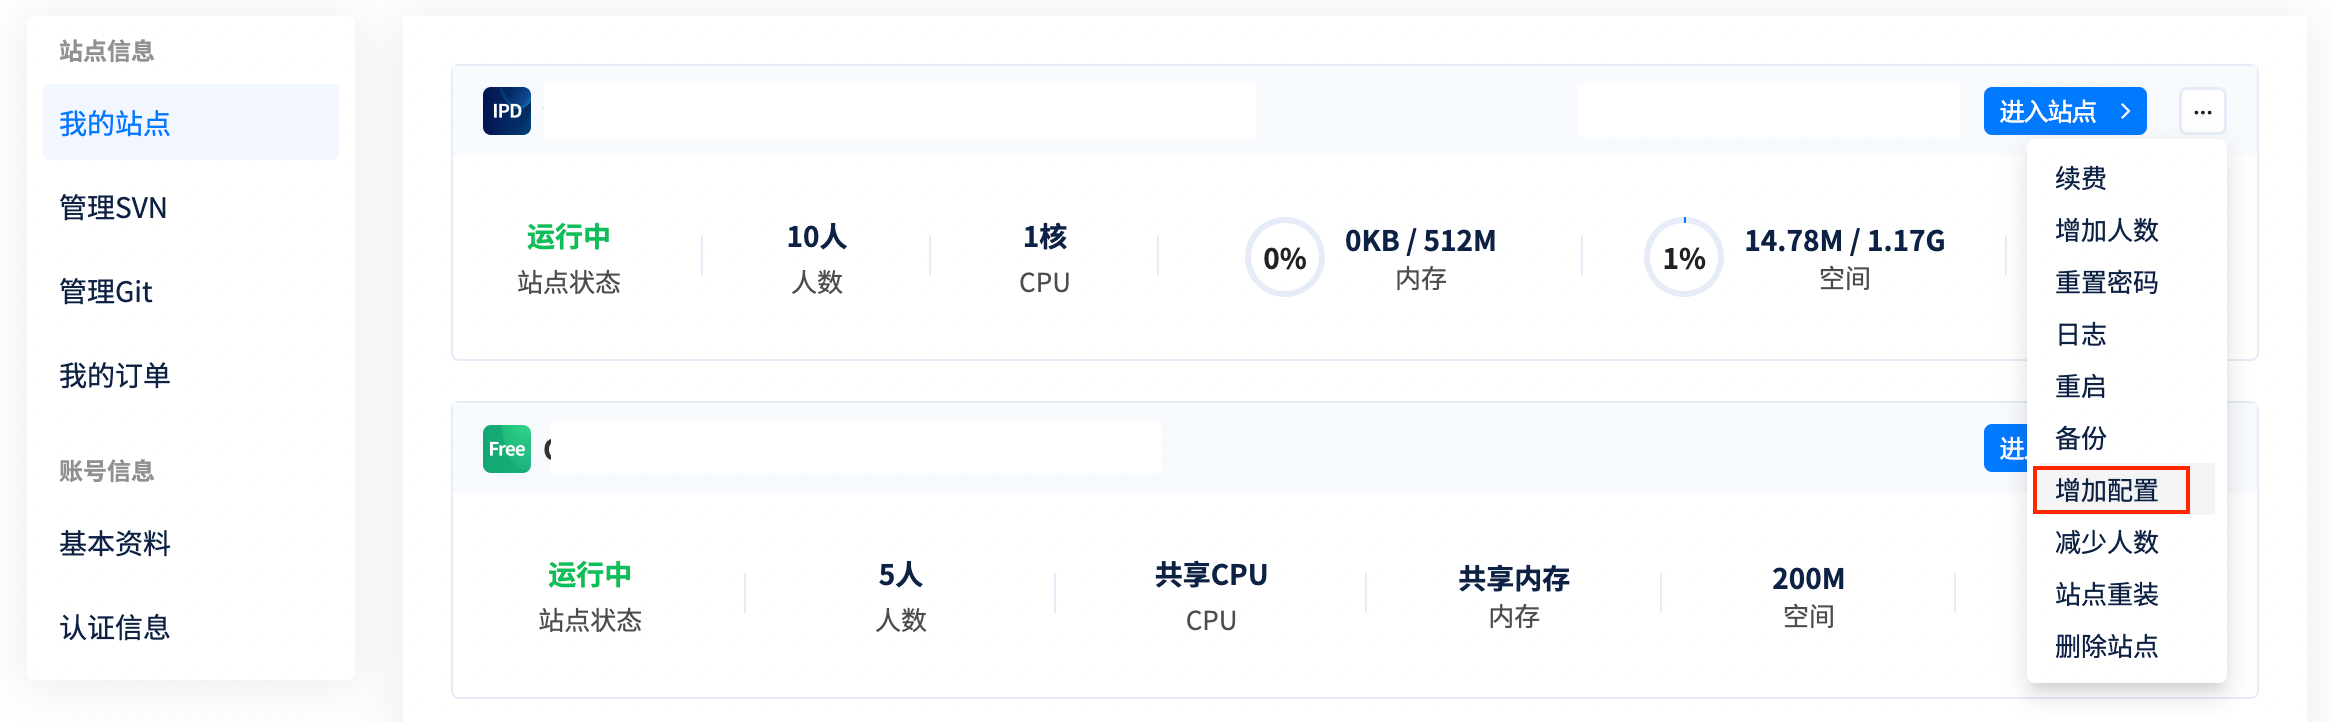Viewport: 2332px width, 722px height.
Task: Open 管理Git in the sidebar
Action: click(106, 291)
